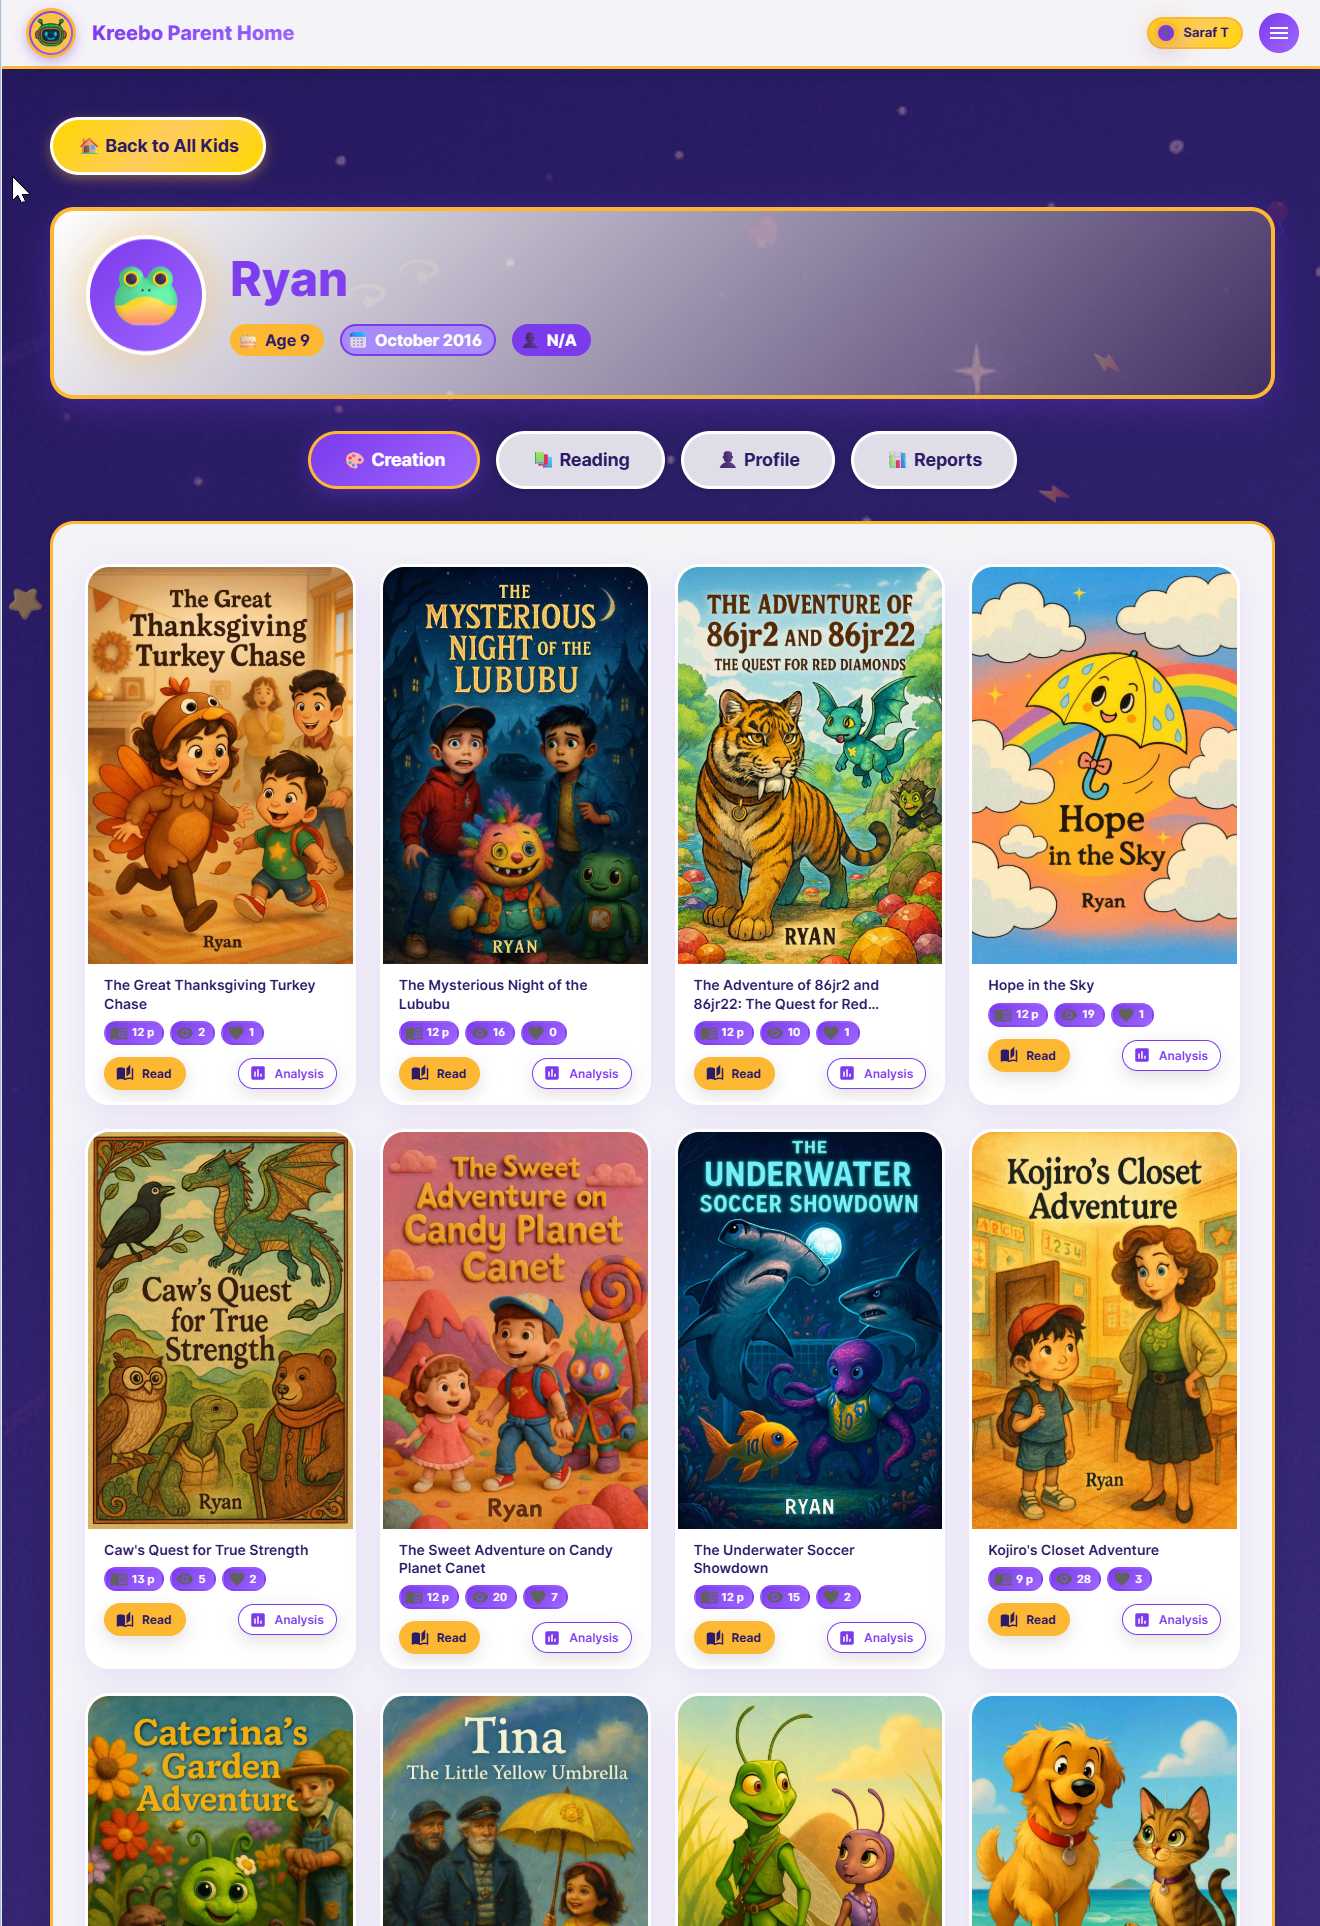
Task: Click the October 2016 birthday badge
Action: click(x=417, y=340)
